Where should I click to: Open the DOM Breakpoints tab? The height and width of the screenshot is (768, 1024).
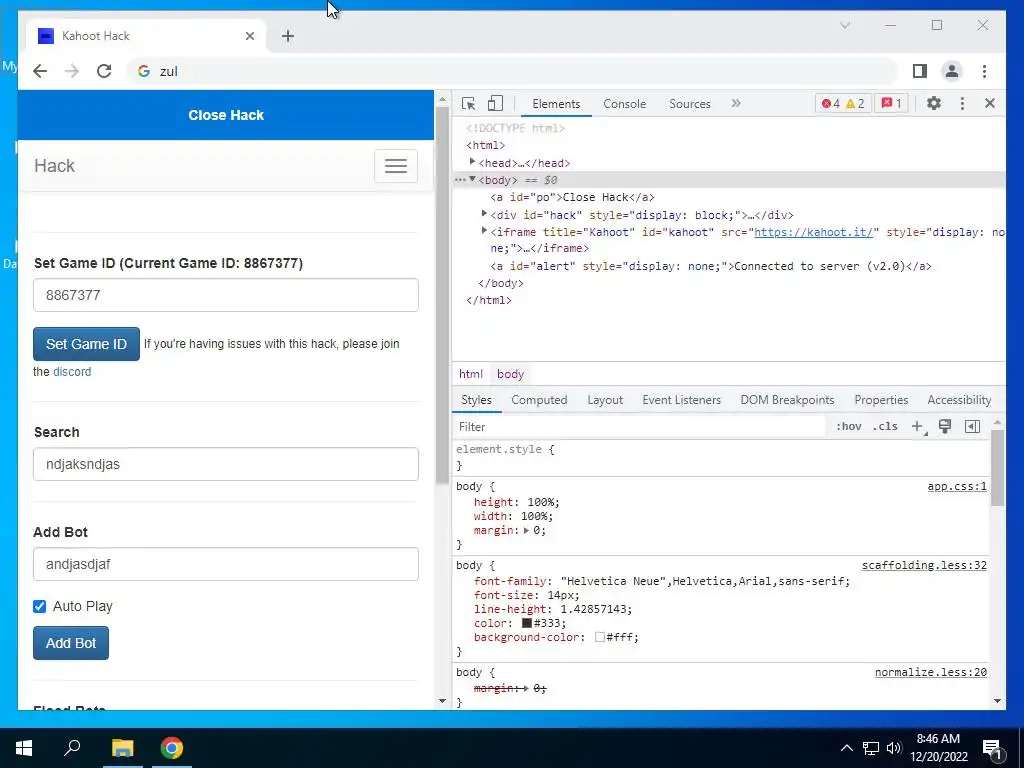point(787,400)
